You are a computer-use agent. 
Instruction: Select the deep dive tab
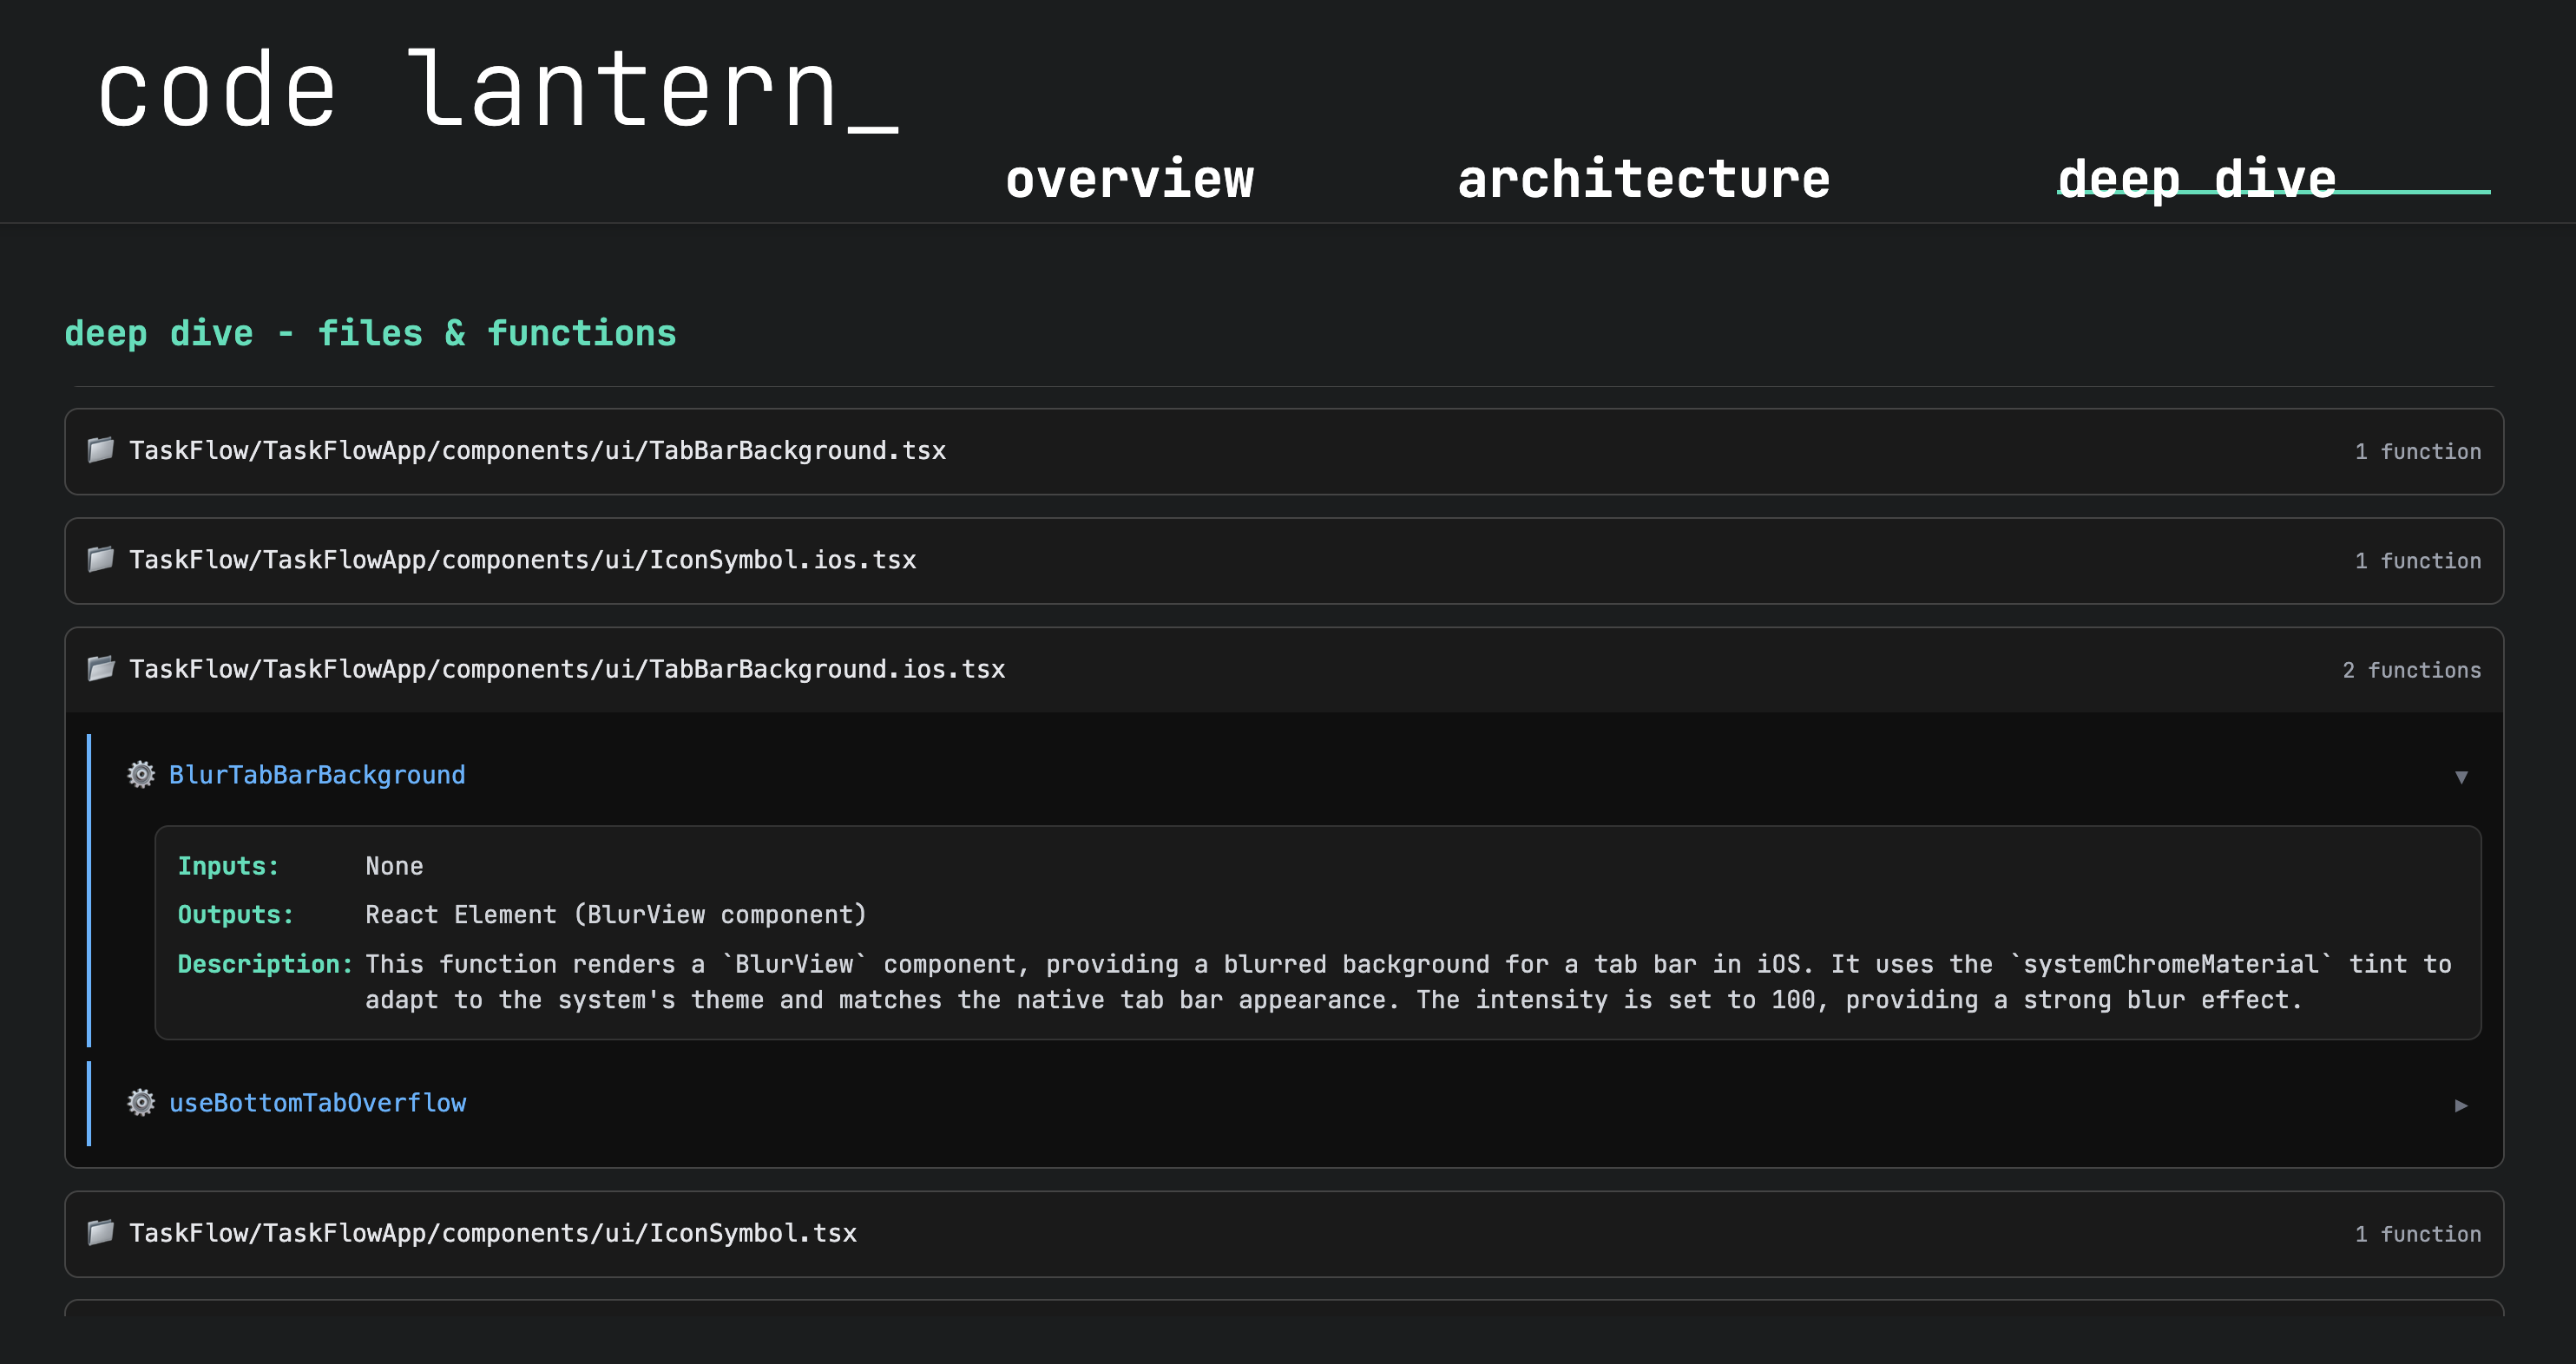click(x=2197, y=180)
